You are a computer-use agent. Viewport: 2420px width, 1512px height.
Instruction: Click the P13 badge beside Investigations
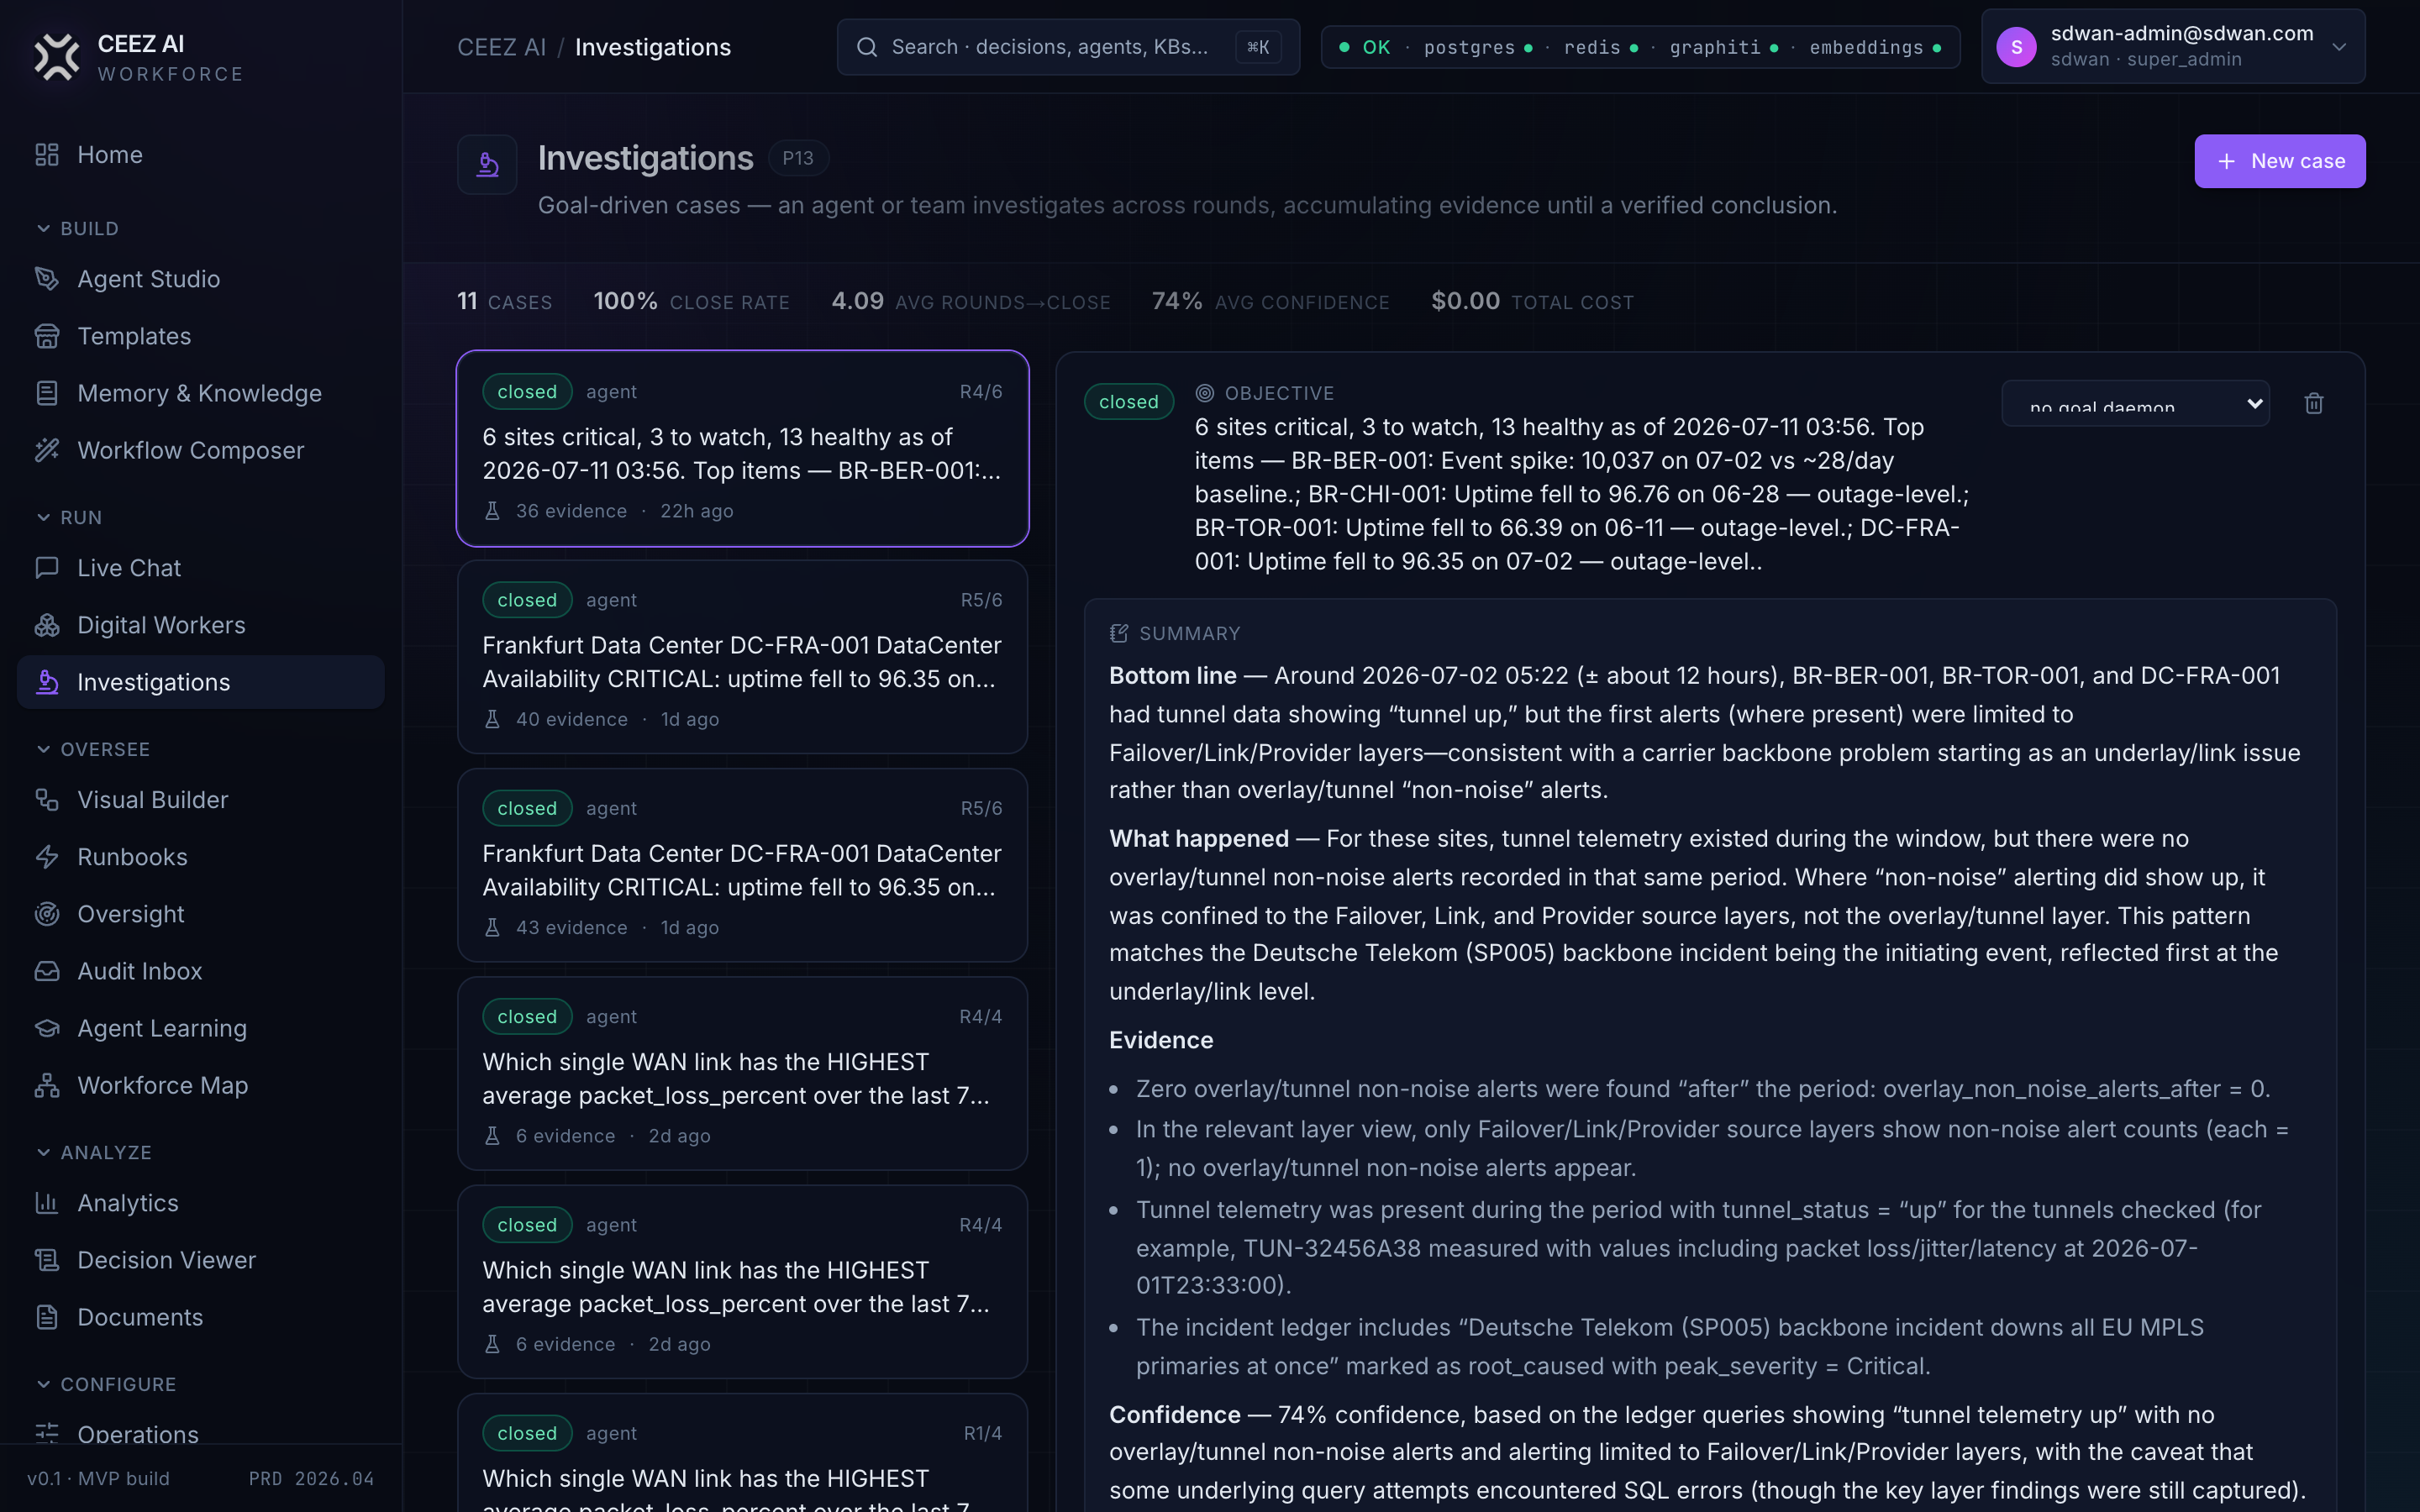click(797, 158)
